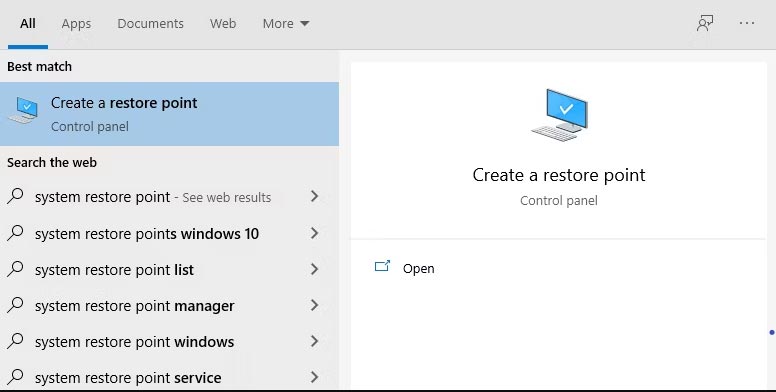Click the Open action in preview pane
Image resolution: width=776 pixels, height=392 pixels.
point(418,268)
